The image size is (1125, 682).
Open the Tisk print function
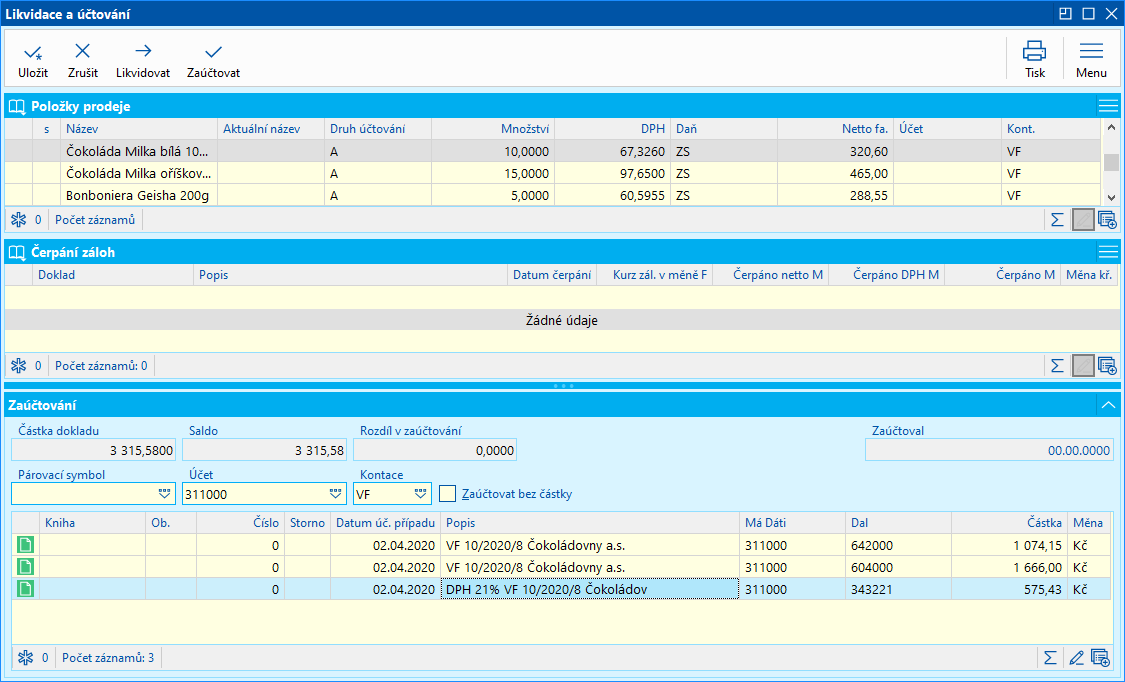pyautogui.click(x=1035, y=60)
